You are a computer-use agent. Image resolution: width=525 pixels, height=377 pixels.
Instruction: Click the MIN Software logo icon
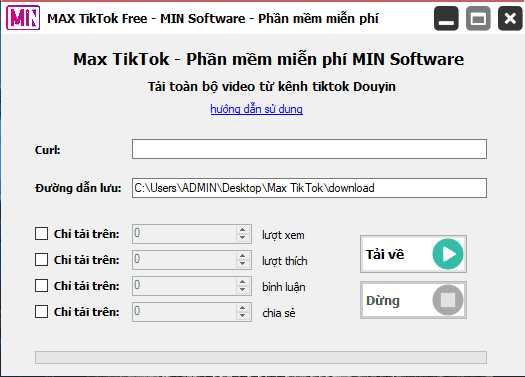coord(23,18)
